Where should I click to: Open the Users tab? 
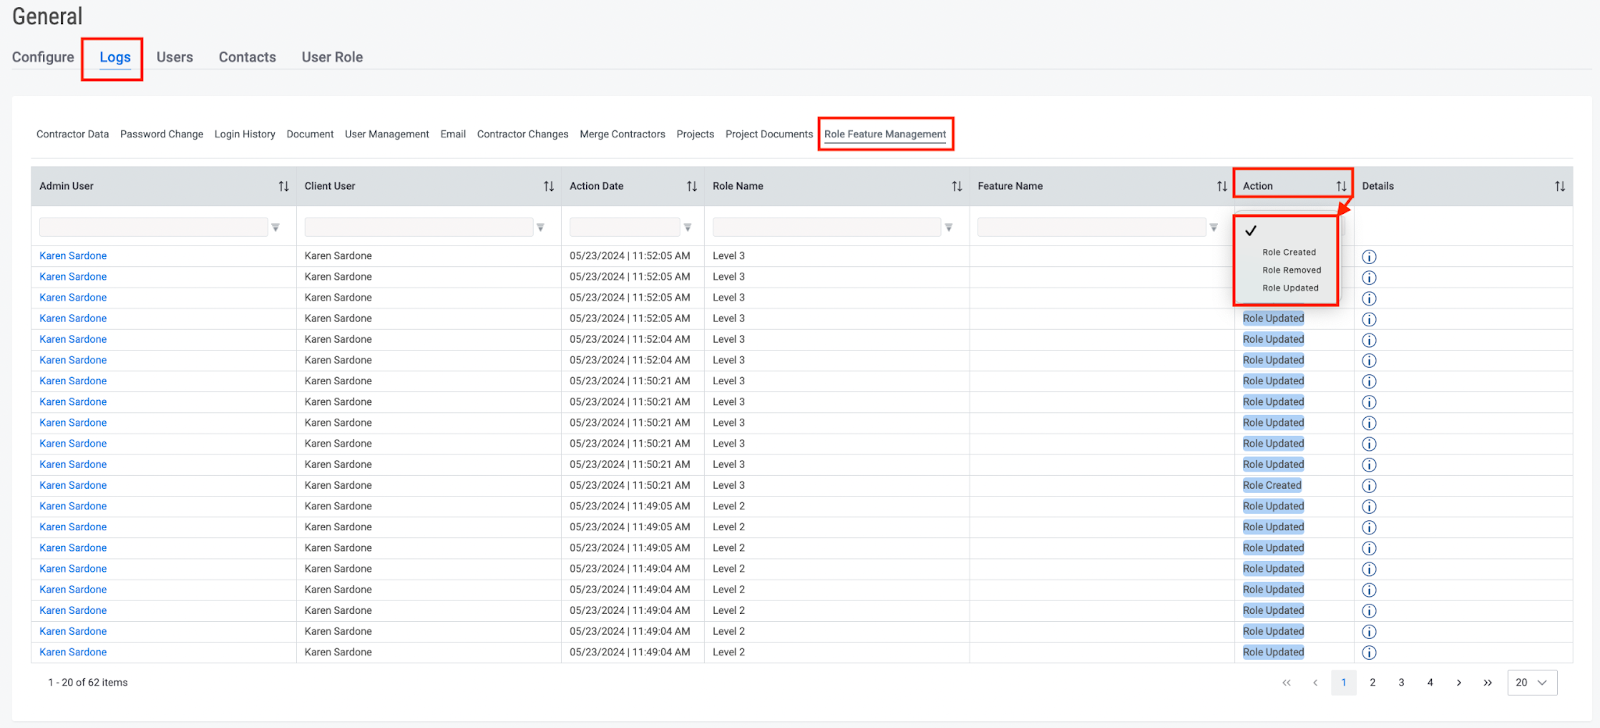coord(175,57)
